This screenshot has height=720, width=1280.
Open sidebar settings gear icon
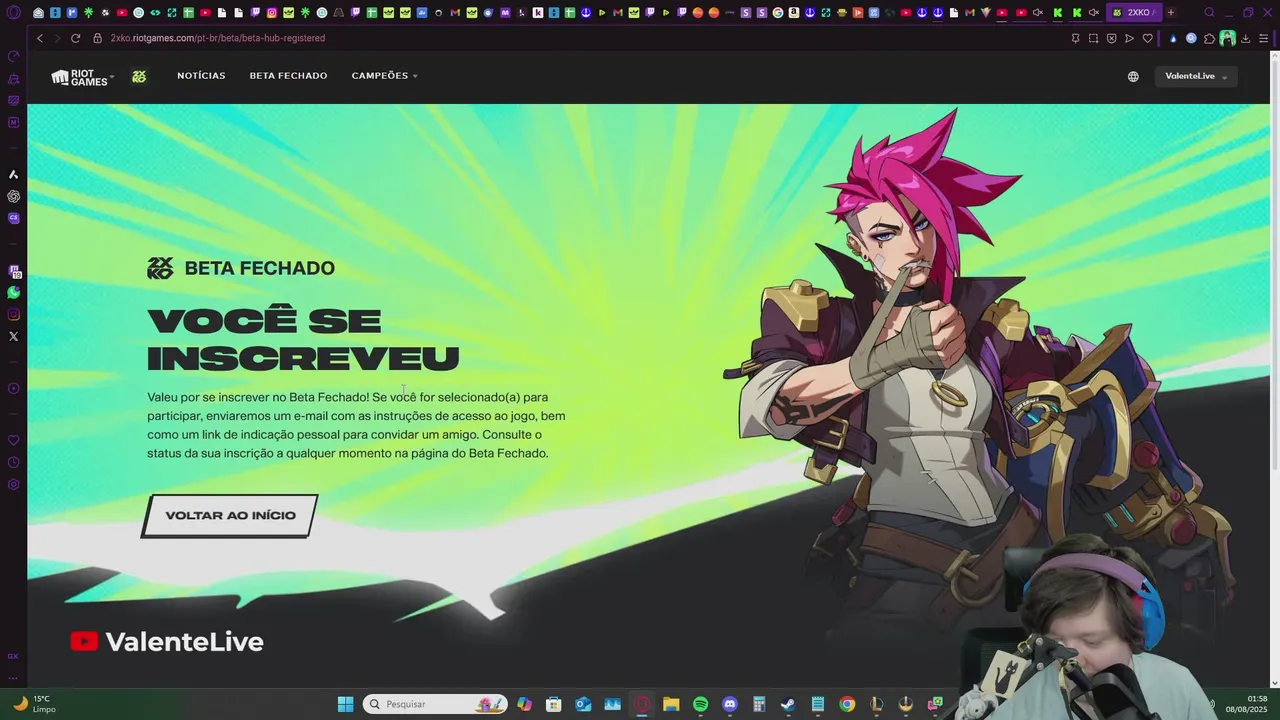(13, 485)
